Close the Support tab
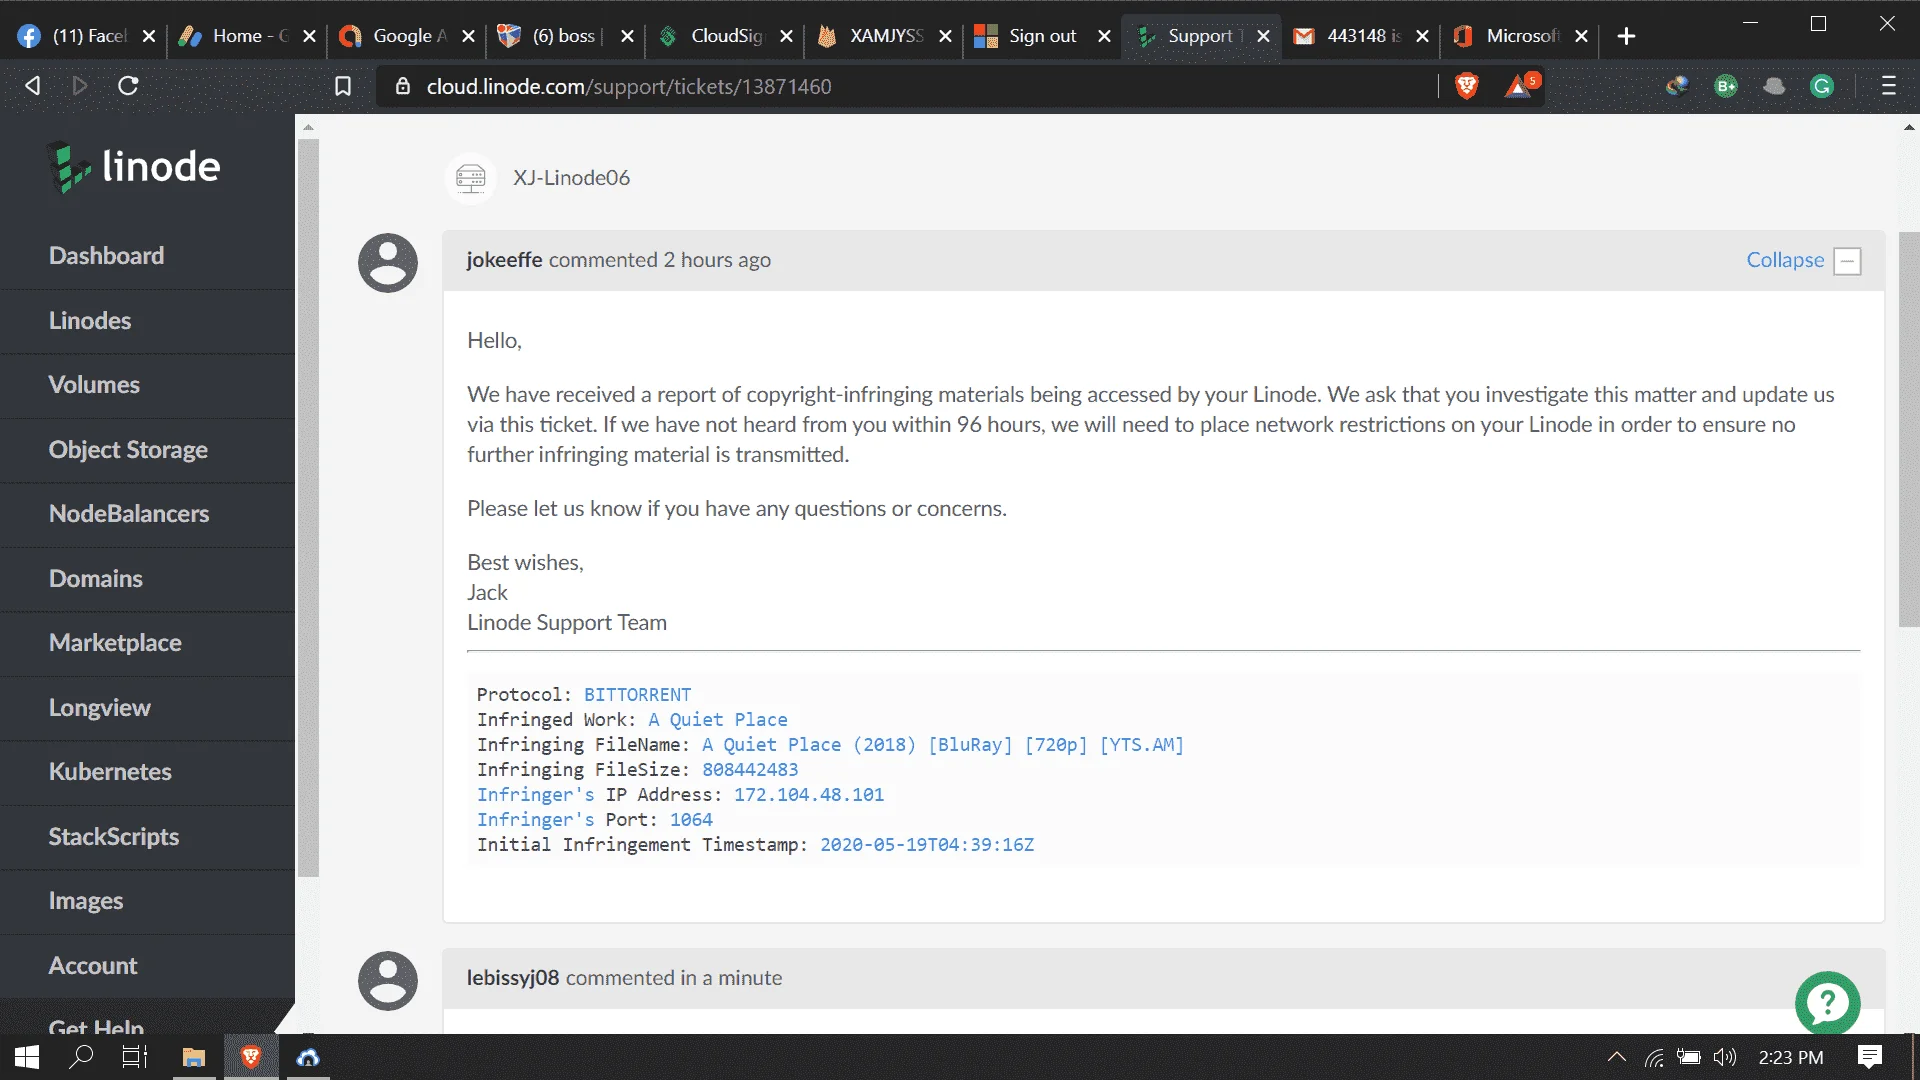The image size is (1920, 1080). (1263, 36)
